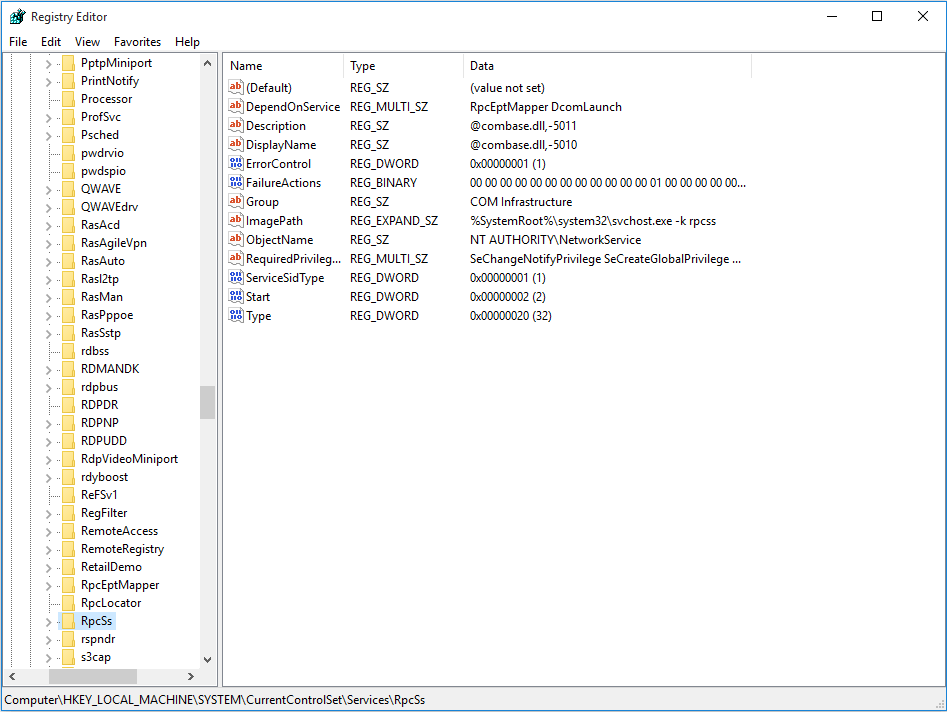Click the folder icon of PptpMiniport key
Screen dimensions: 947x712
pos(69,63)
